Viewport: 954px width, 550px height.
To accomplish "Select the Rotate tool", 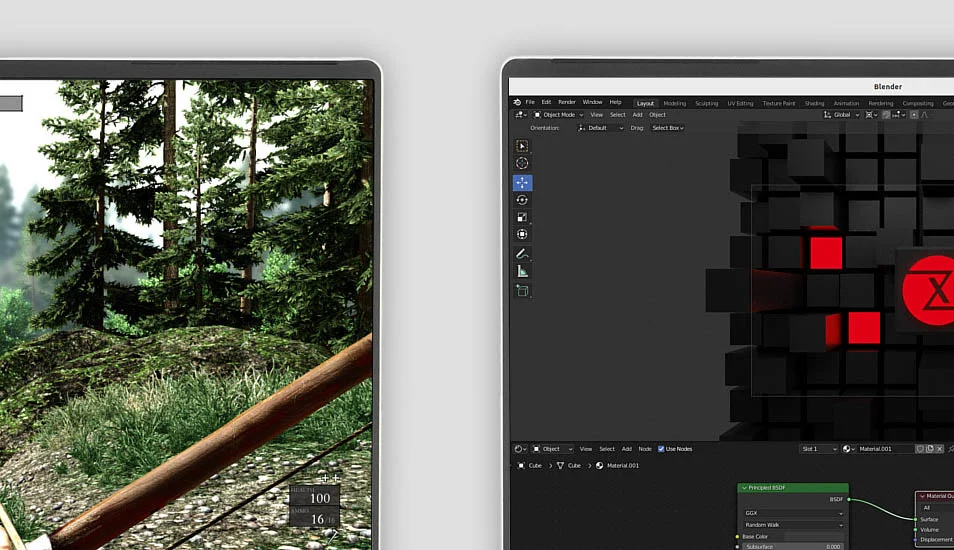I will [522, 200].
